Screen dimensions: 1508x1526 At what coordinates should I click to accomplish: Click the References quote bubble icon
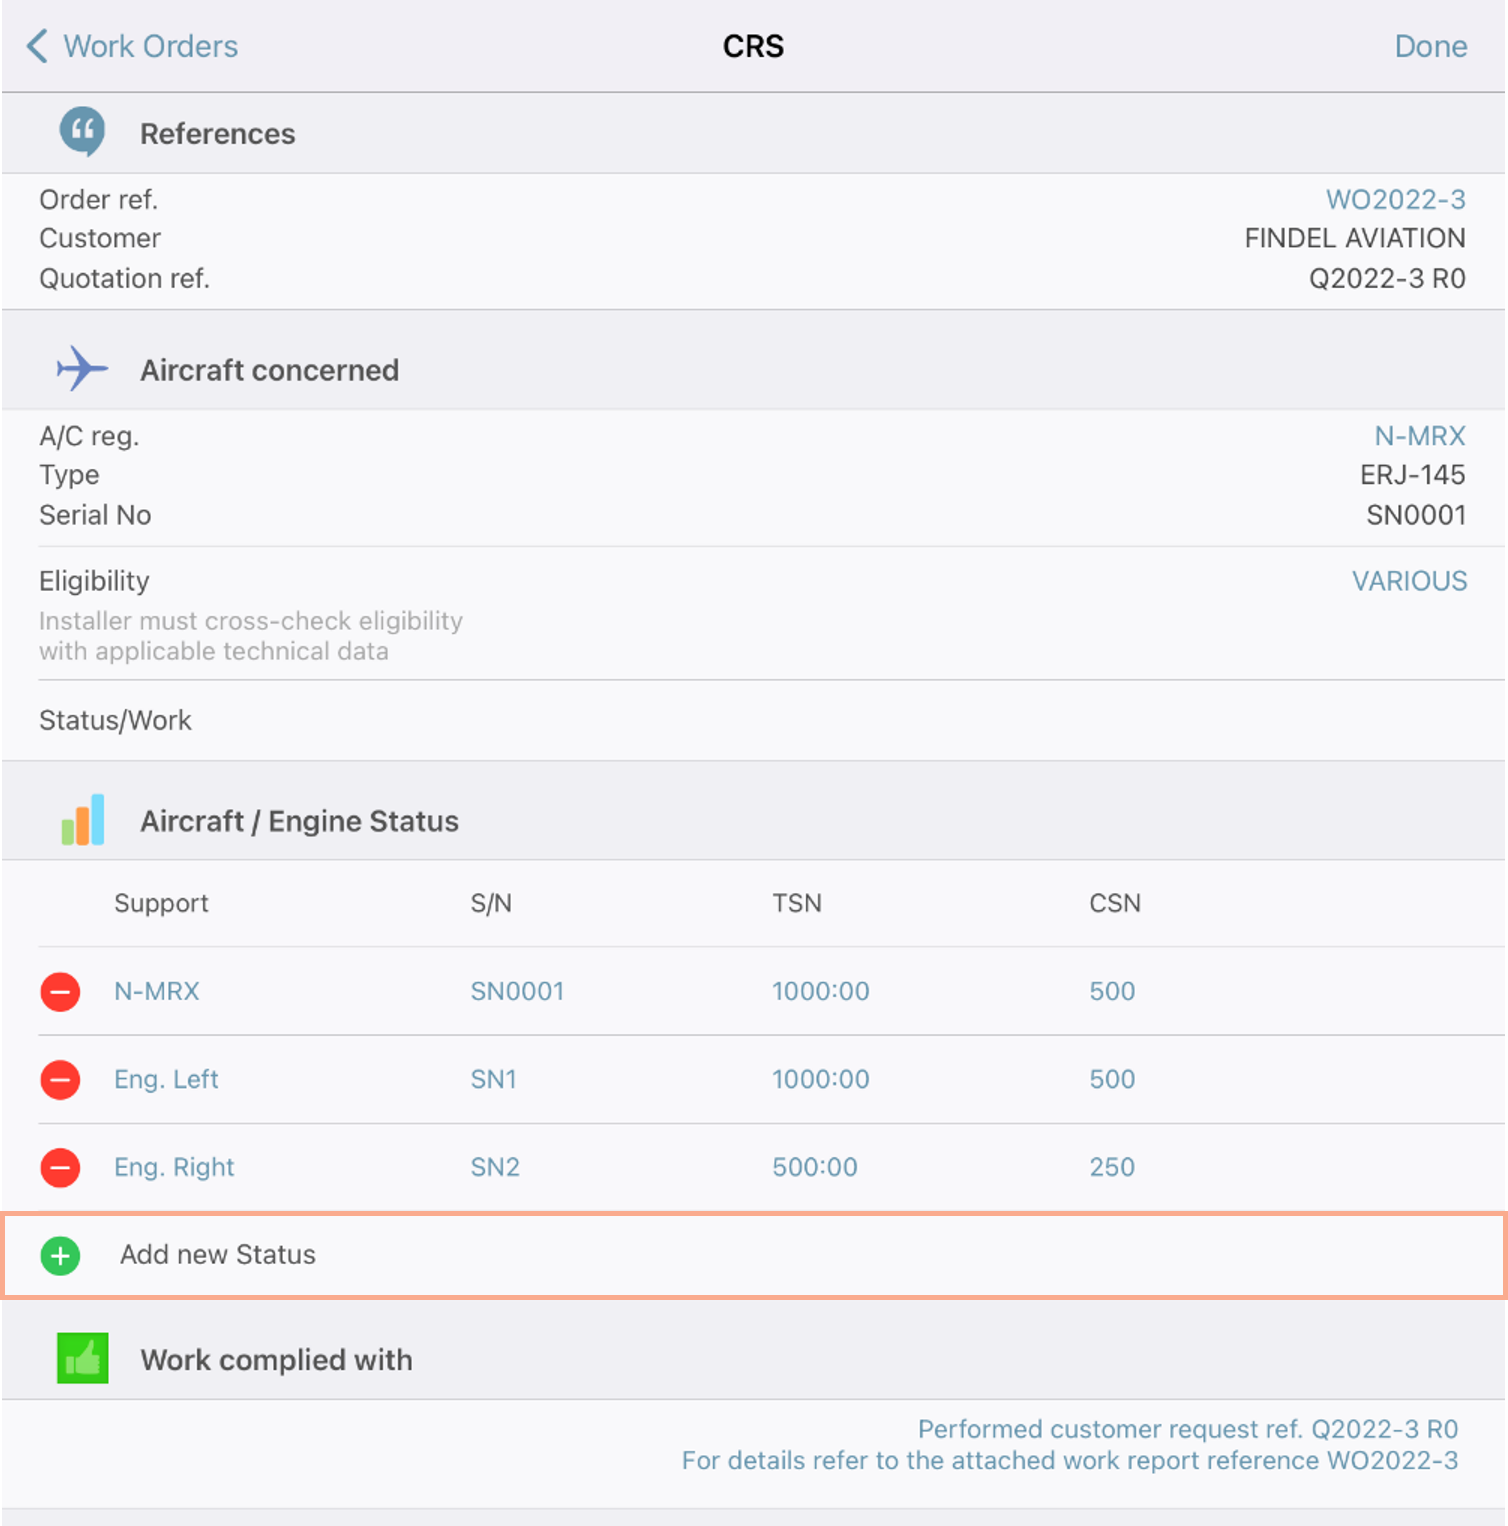click(82, 132)
